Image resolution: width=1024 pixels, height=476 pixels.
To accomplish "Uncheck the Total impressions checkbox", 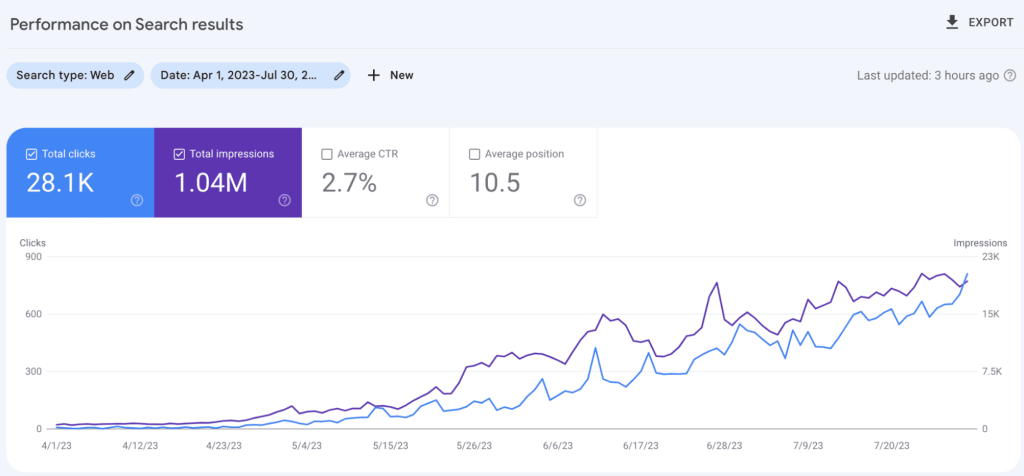I will (x=179, y=154).
